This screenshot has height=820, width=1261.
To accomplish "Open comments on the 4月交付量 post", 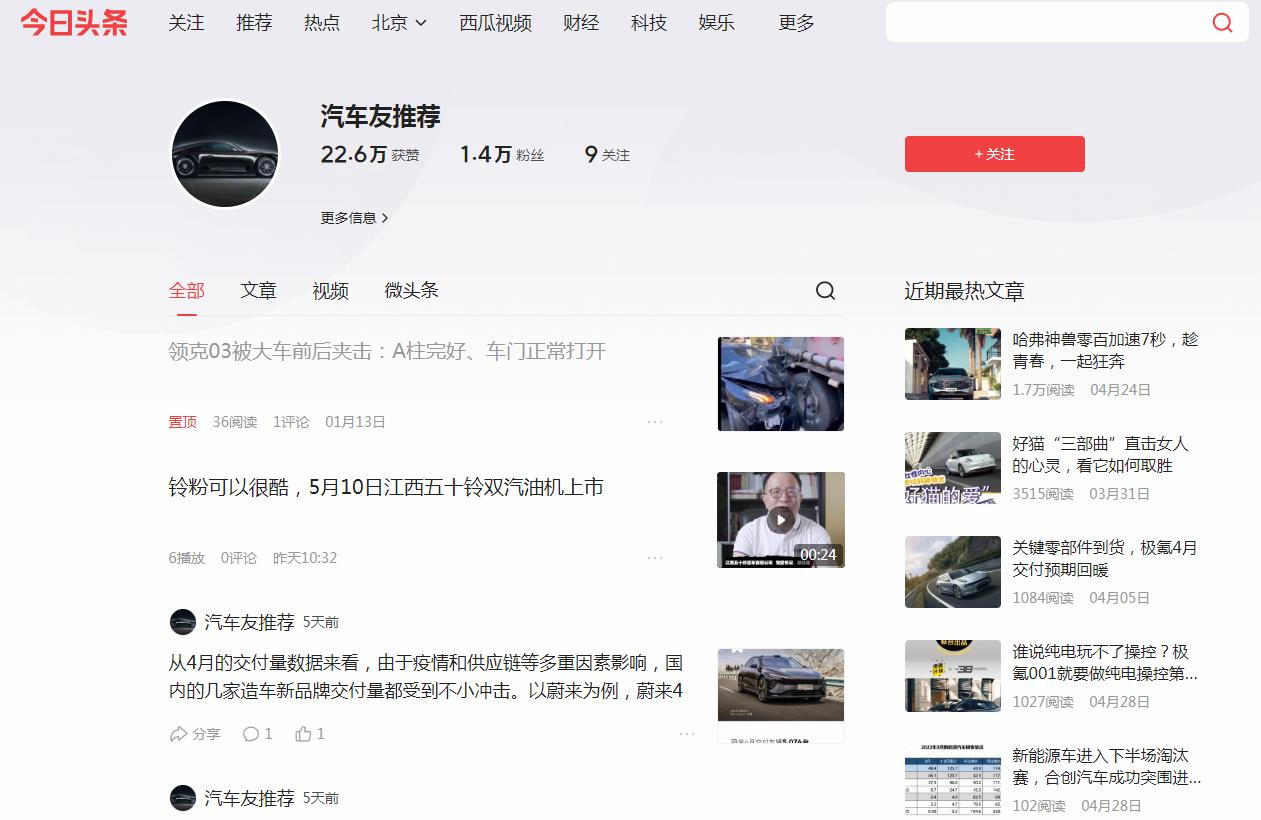I will tap(257, 734).
